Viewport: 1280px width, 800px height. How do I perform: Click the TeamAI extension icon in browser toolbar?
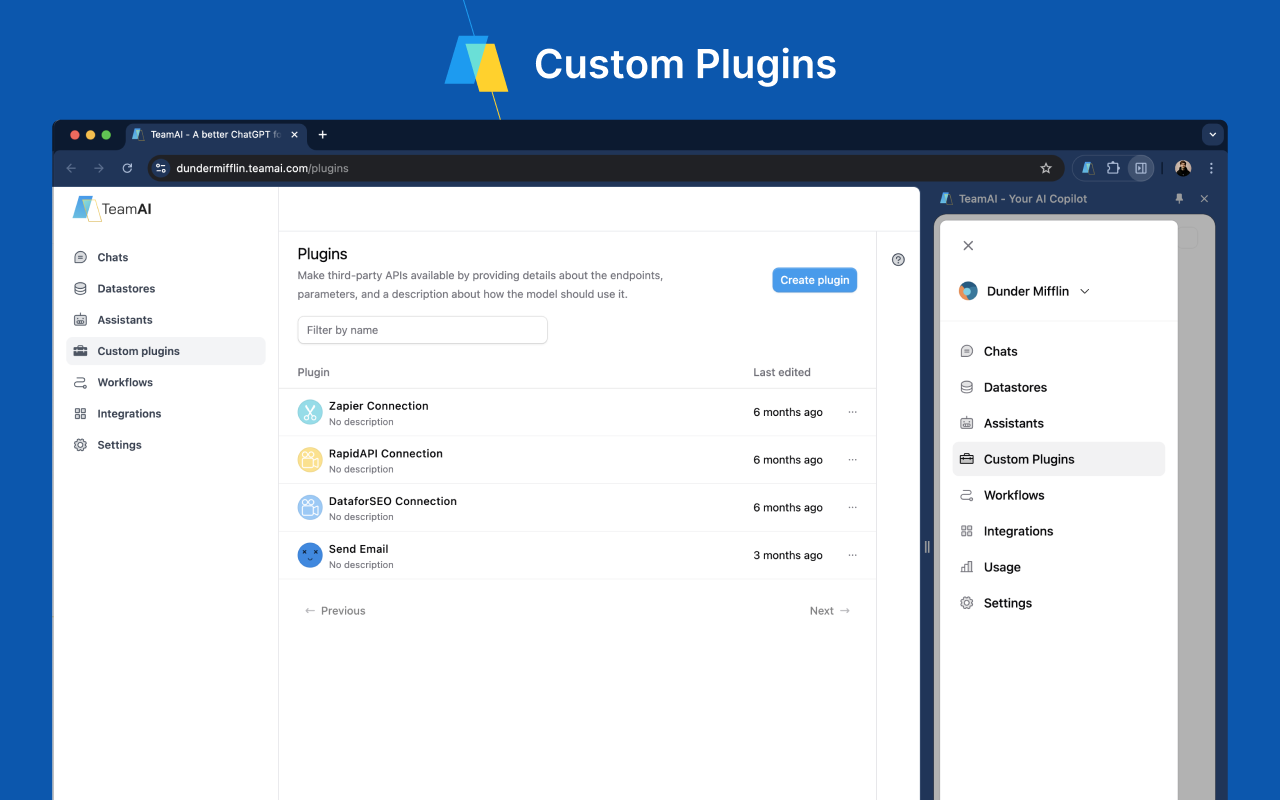click(x=1088, y=168)
